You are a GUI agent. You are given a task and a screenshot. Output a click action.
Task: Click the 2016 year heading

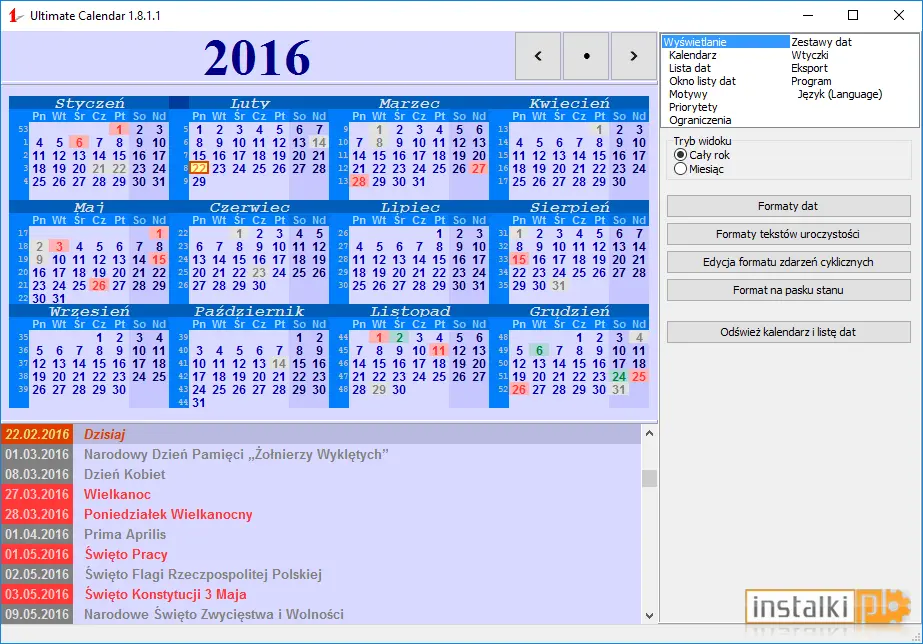(x=257, y=57)
